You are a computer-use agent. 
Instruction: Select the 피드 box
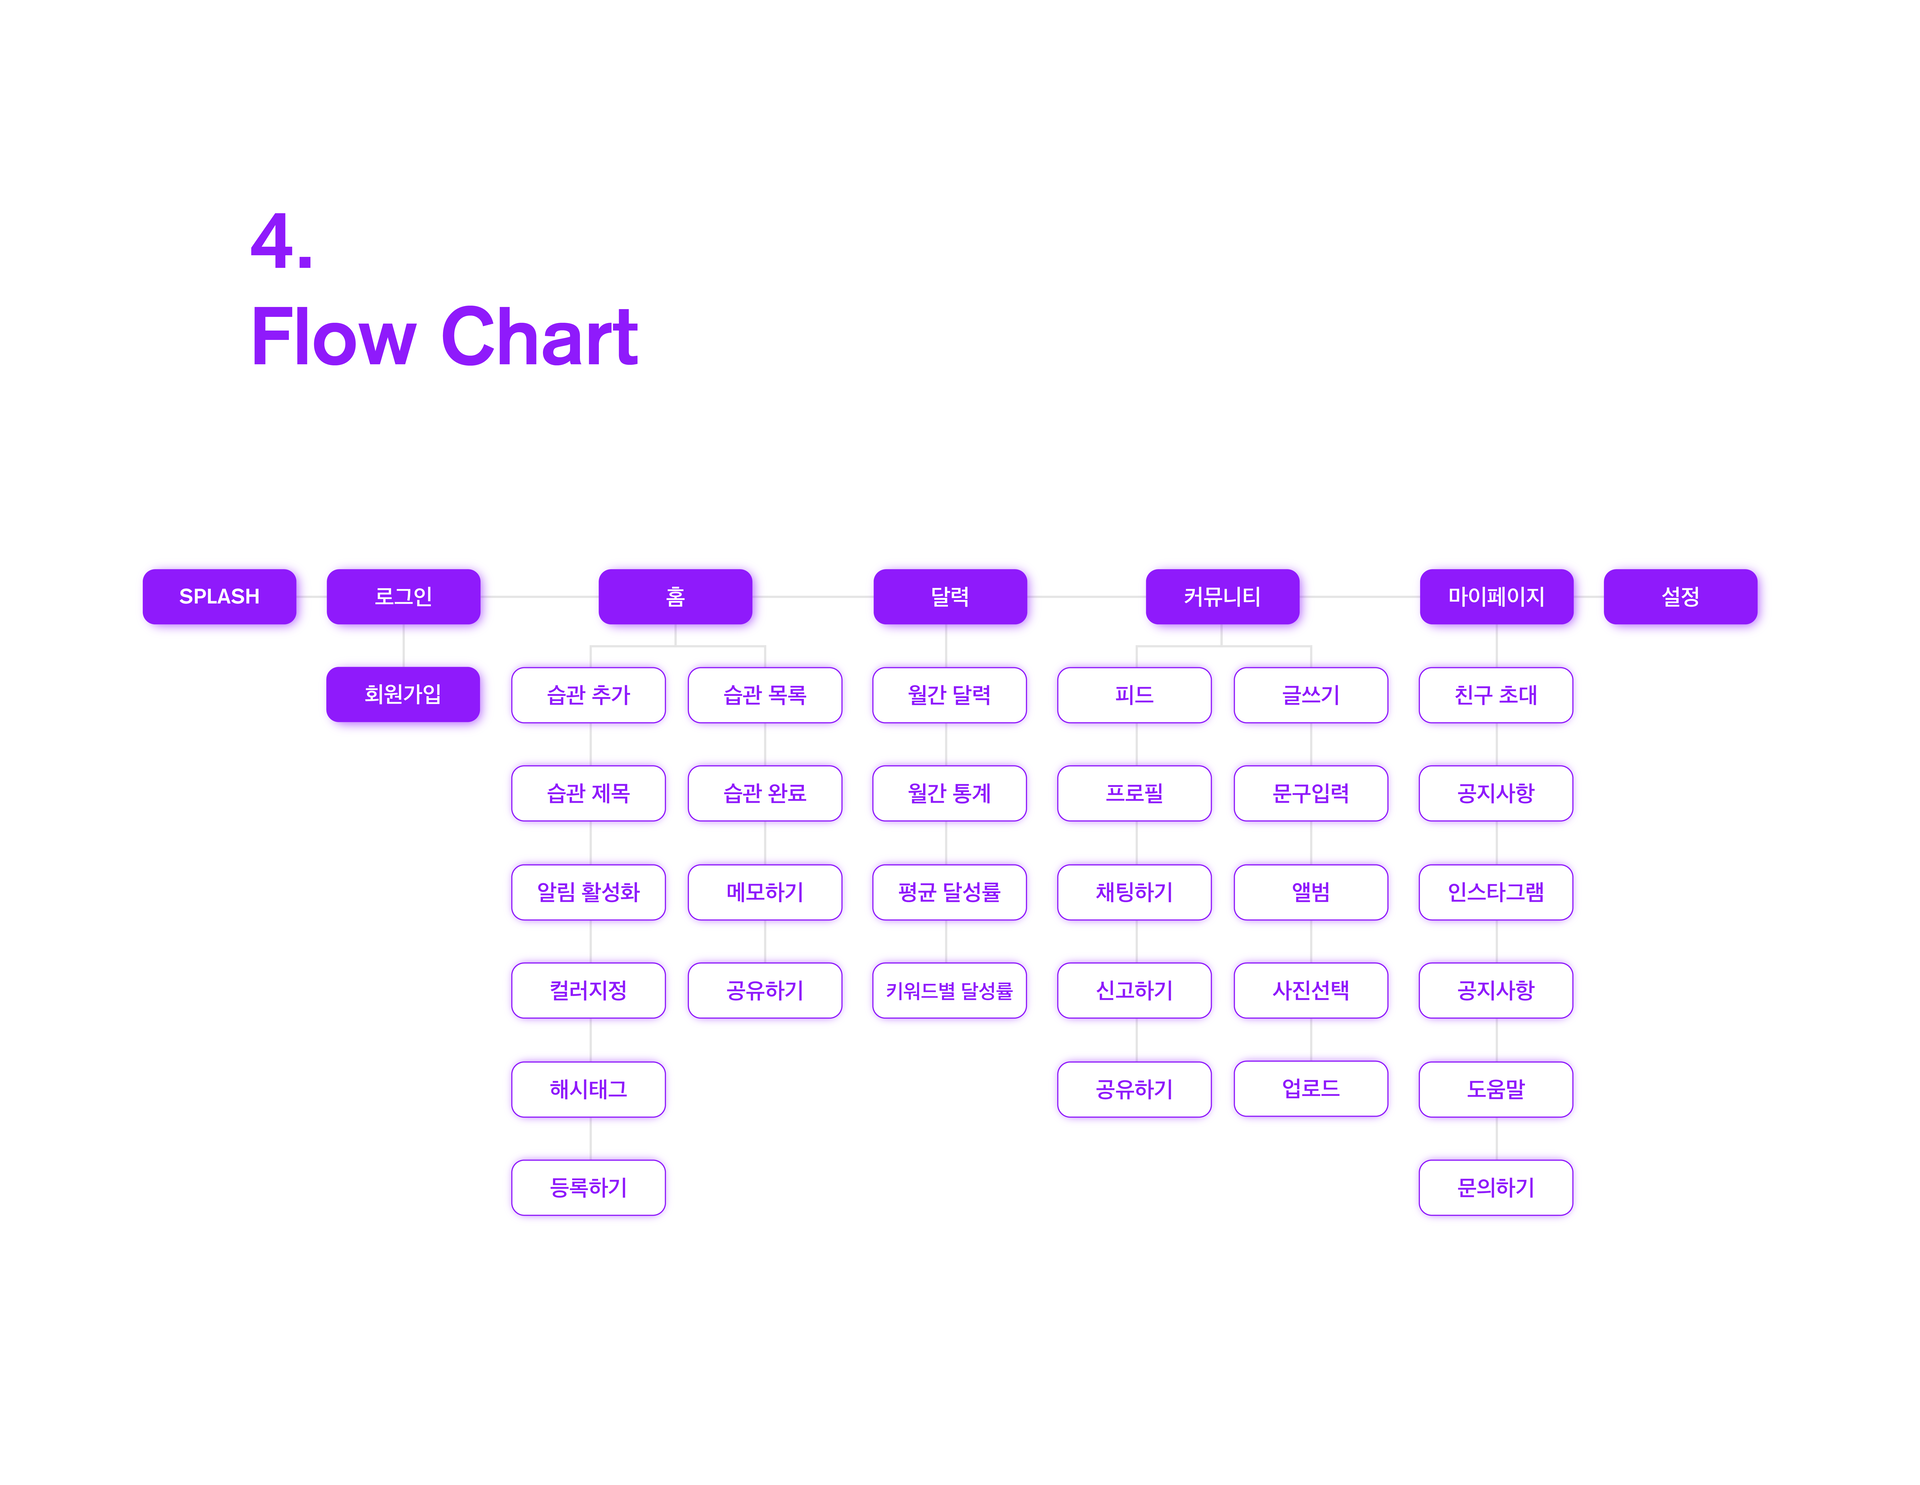pyautogui.click(x=1134, y=695)
